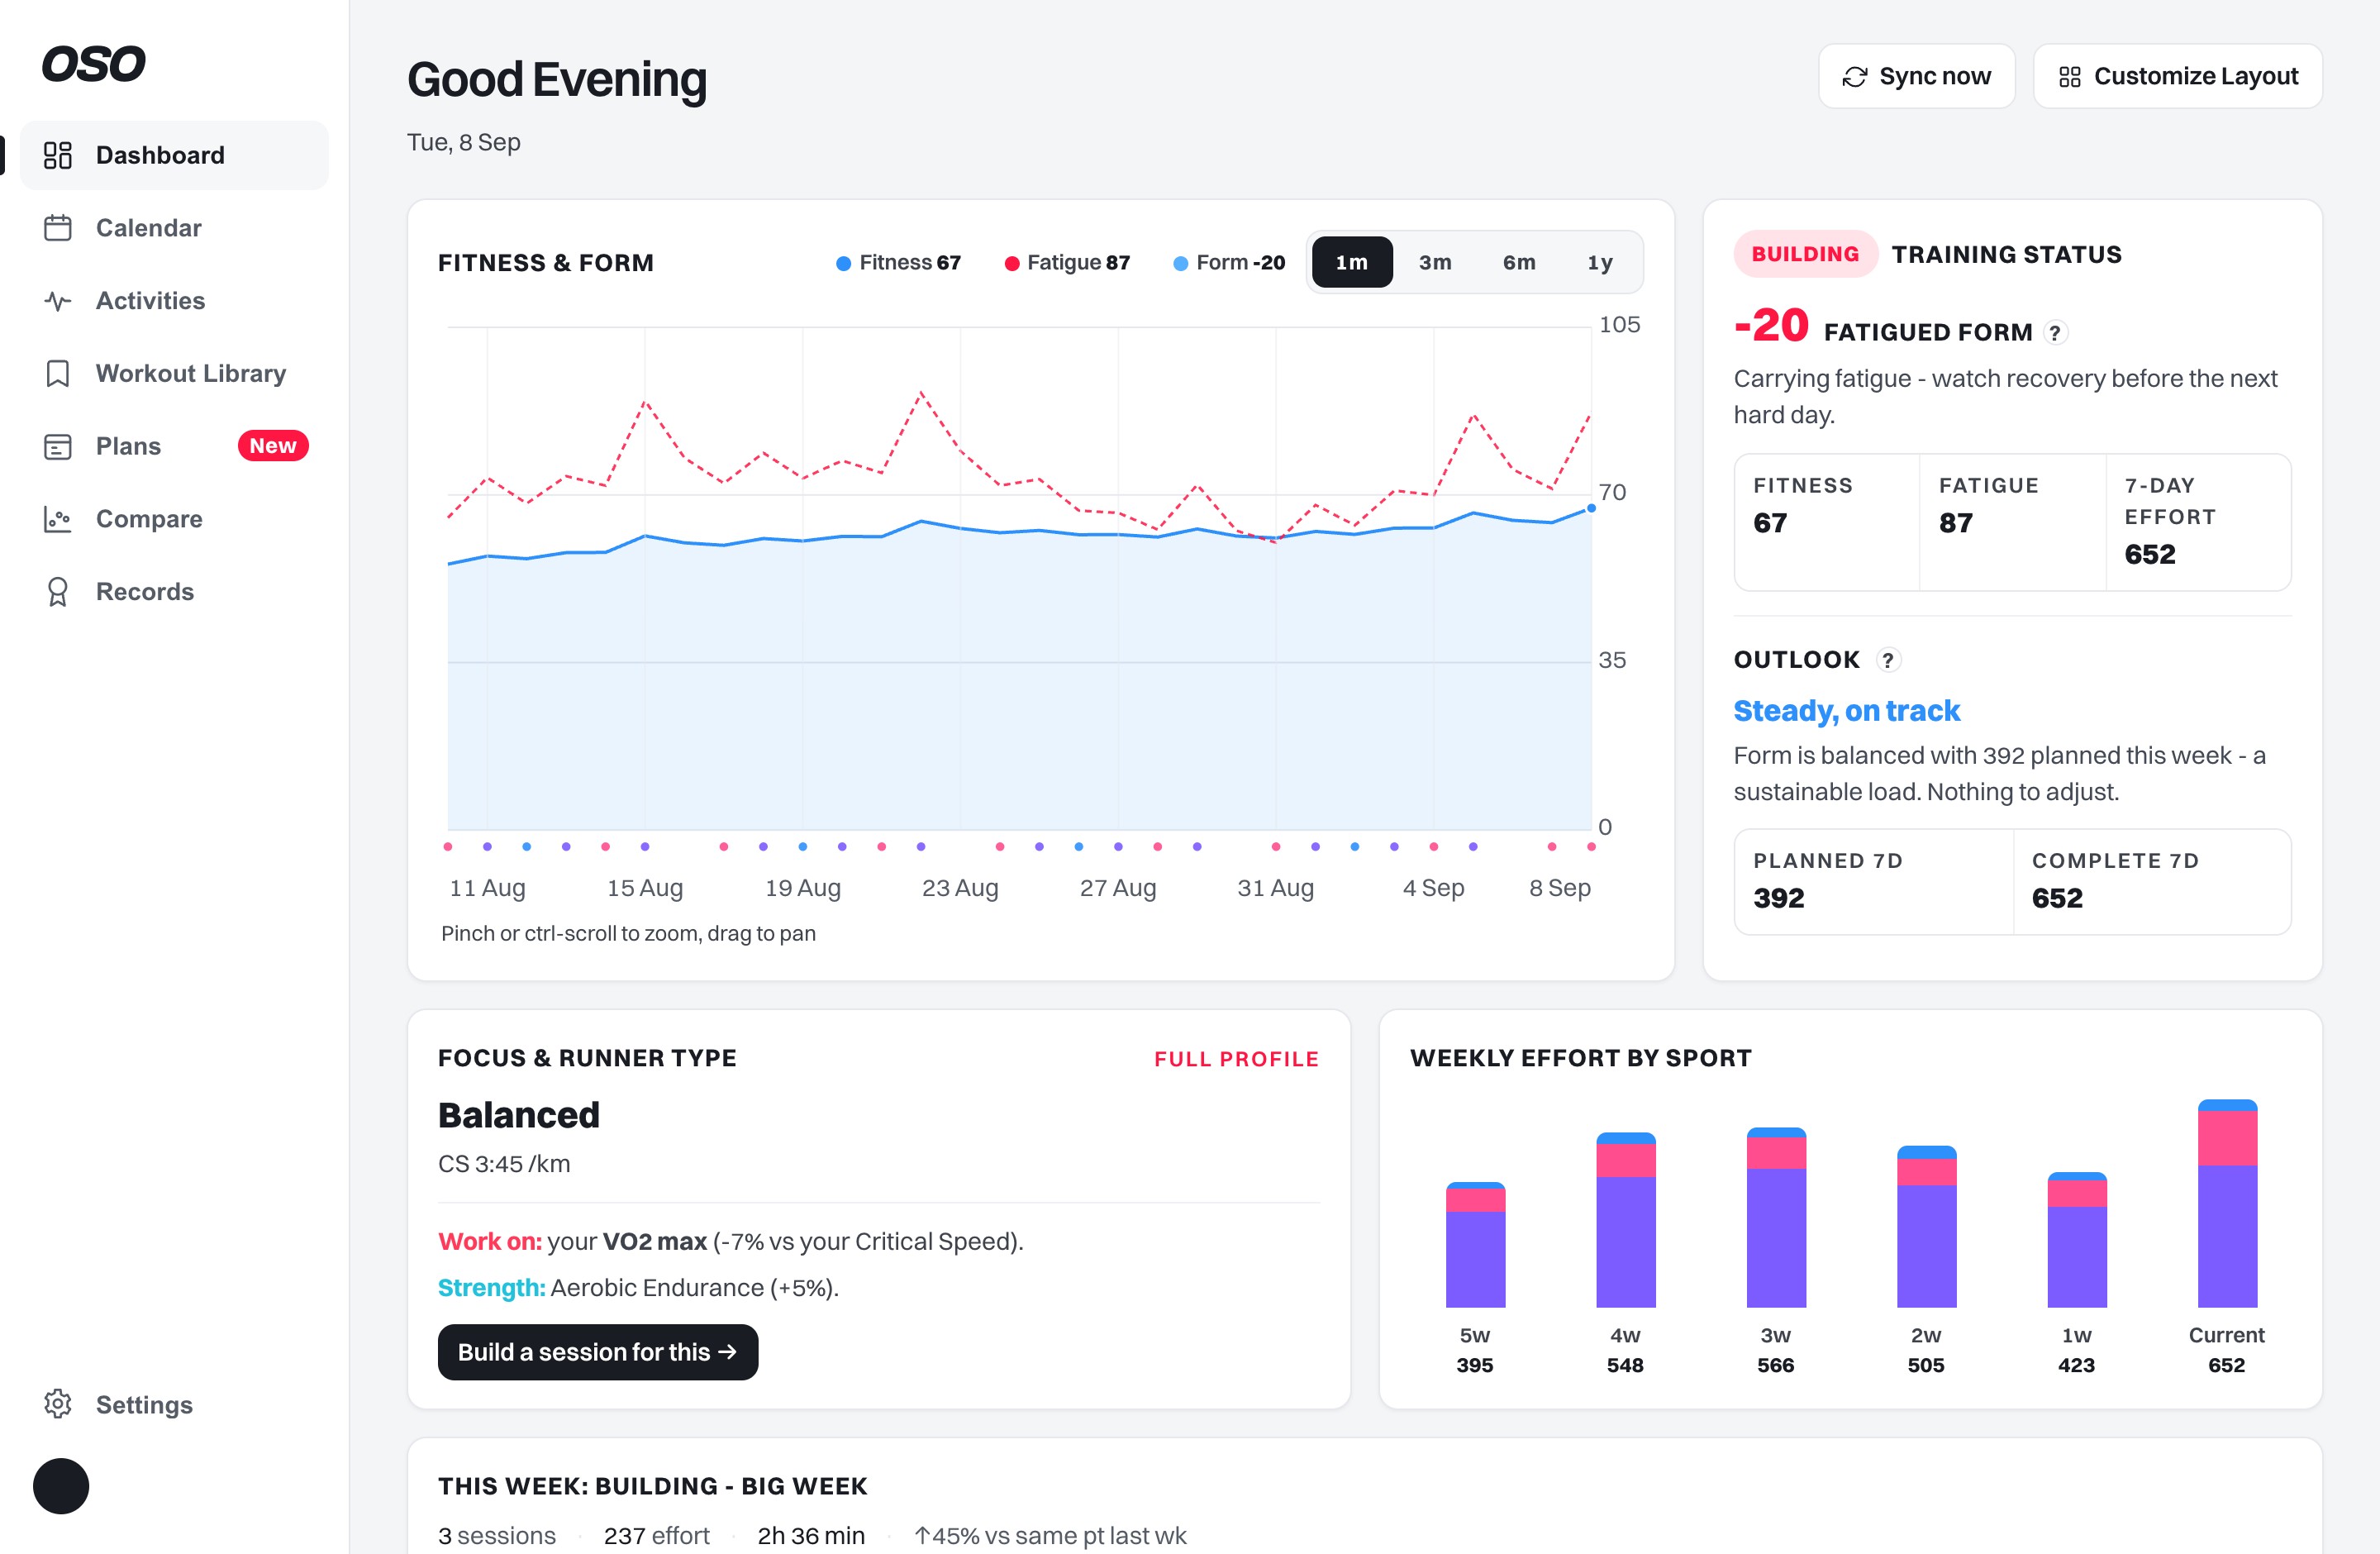Open the Records menu item
This screenshot has height=1554, width=2380.
pyautogui.click(x=174, y=592)
